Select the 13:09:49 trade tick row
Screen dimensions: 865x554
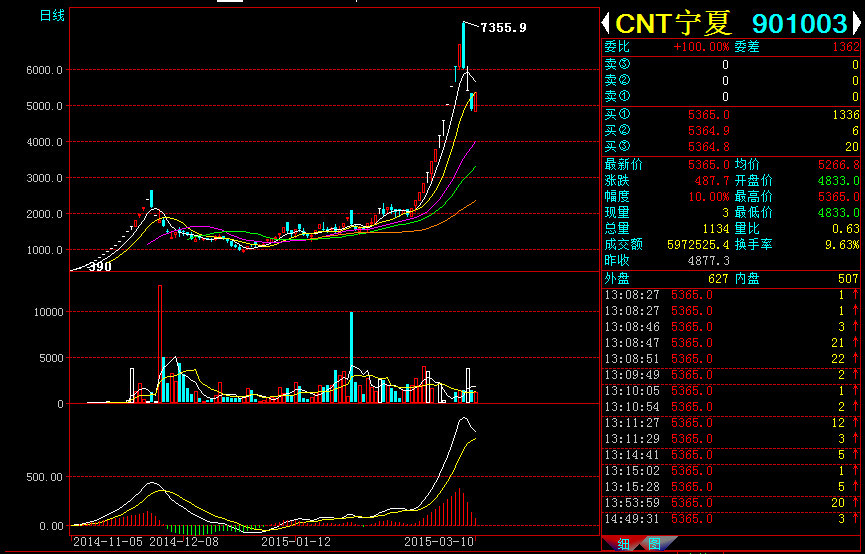731,375
